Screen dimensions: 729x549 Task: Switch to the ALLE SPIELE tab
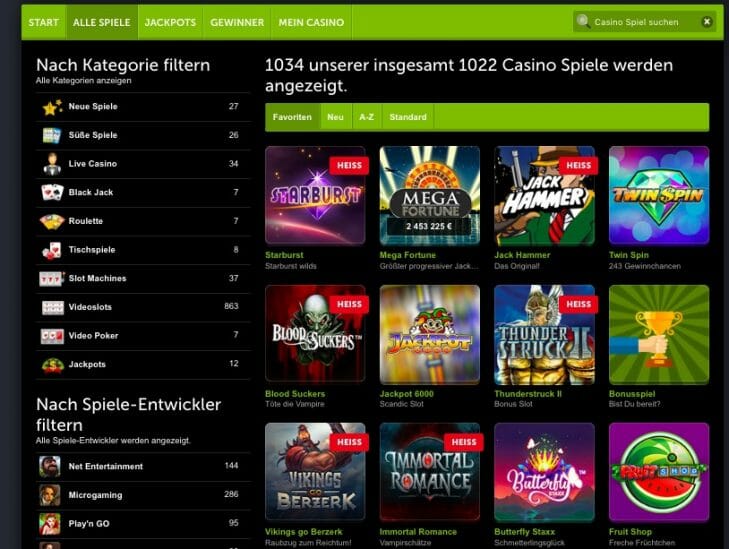(x=102, y=22)
